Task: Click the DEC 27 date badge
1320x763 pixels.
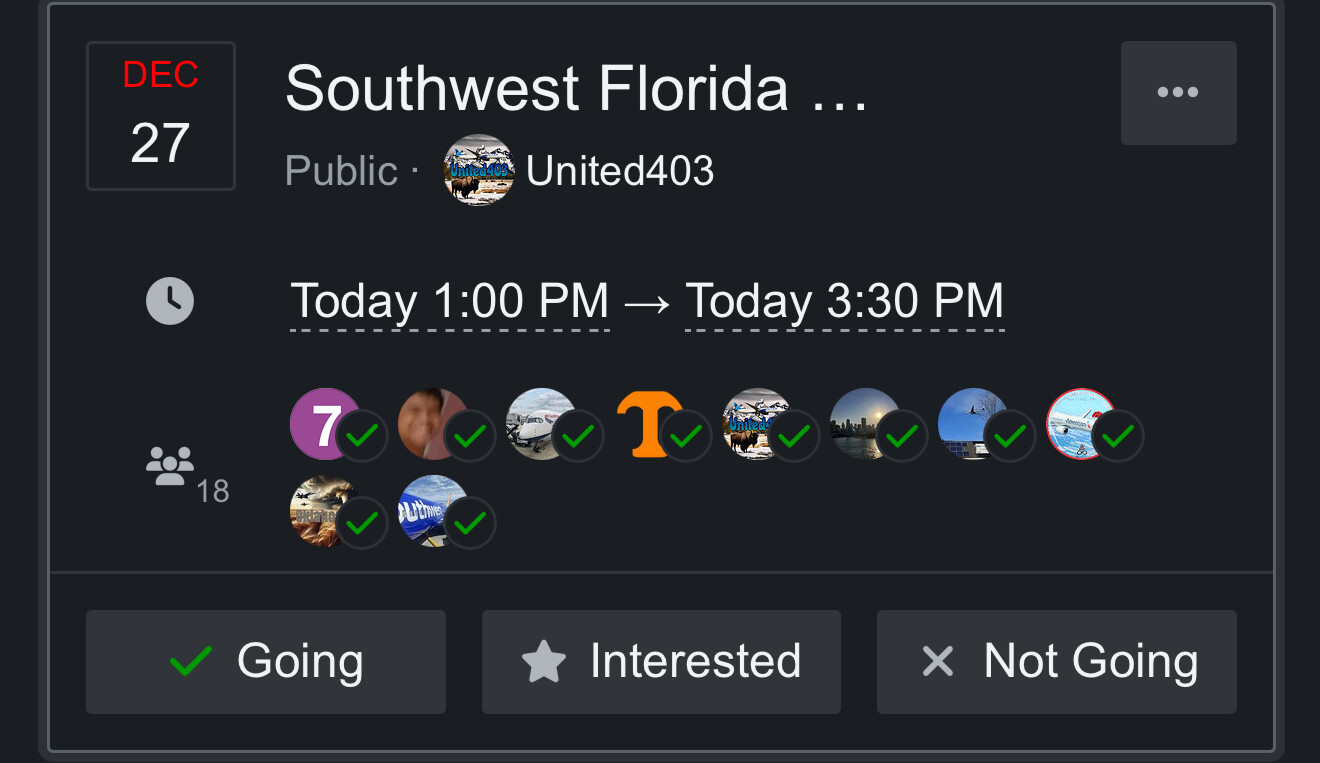Action: tap(161, 116)
